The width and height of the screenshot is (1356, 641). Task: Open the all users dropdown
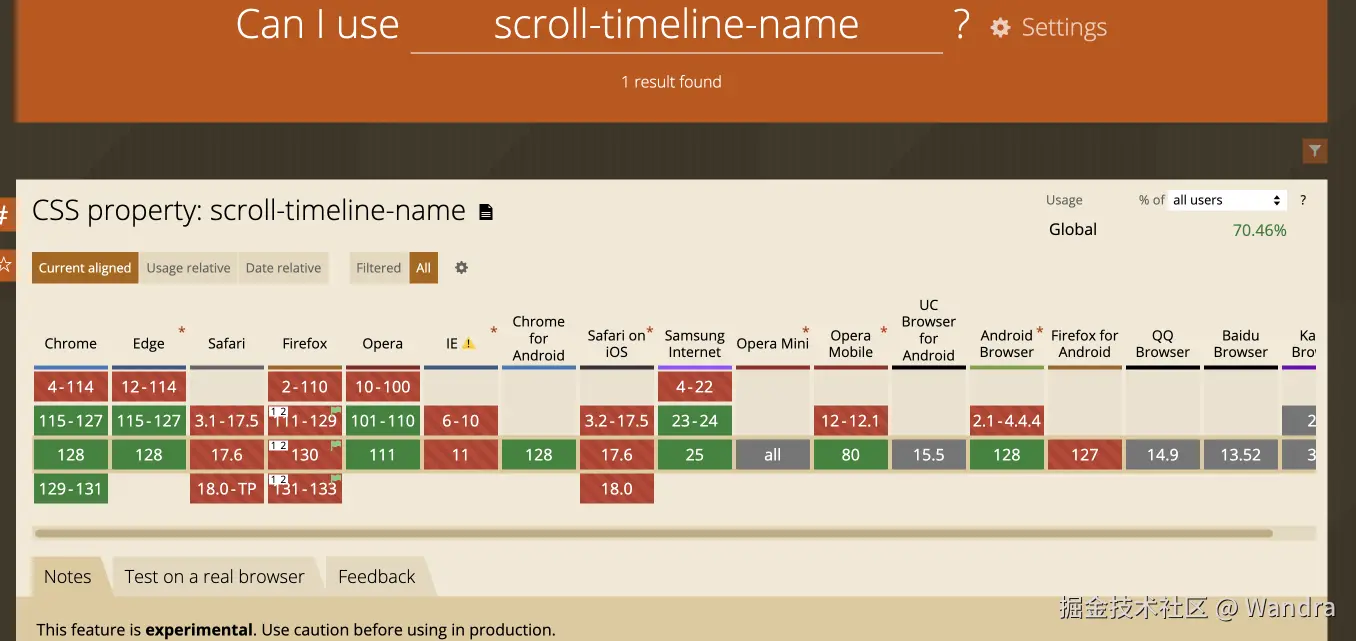click(1227, 200)
